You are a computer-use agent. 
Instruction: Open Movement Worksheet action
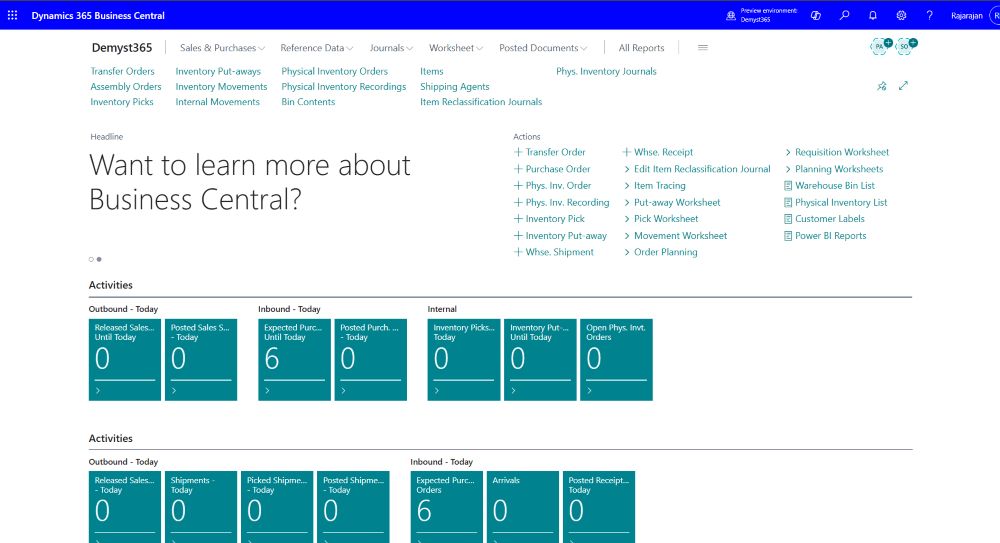pyautogui.click(x=680, y=235)
